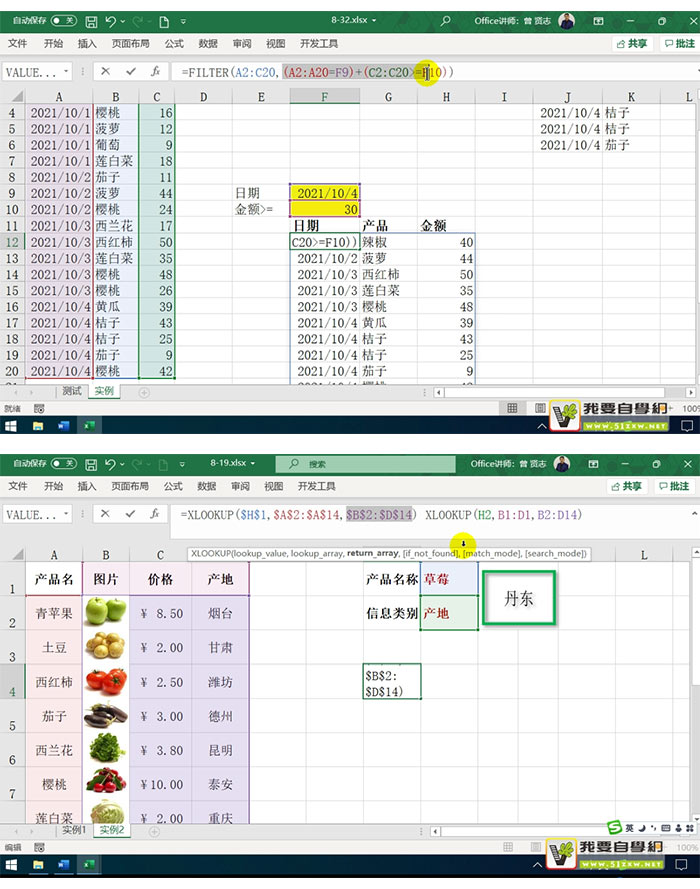Click Save icon in 8-32.xlsx title bar

[x=91, y=22]
